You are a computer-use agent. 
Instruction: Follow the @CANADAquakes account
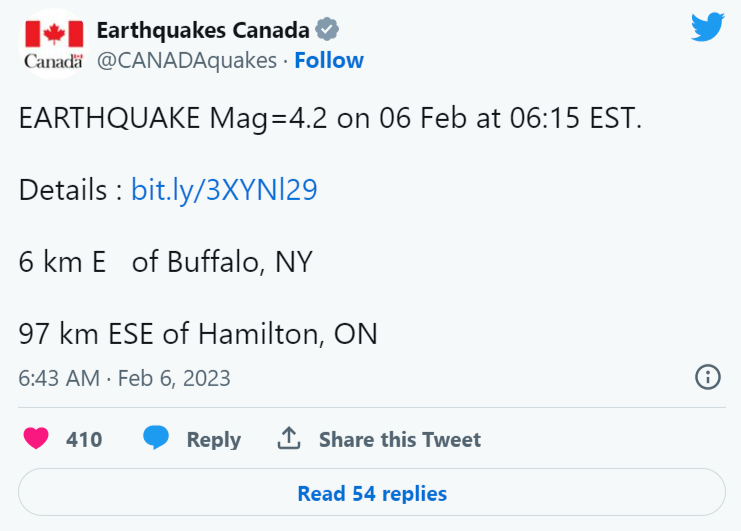[x=329, y=60]
